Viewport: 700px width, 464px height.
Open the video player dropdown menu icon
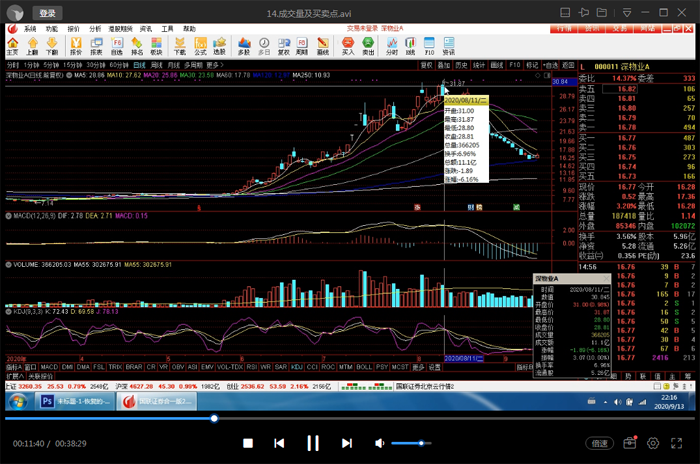coord(627,13)
